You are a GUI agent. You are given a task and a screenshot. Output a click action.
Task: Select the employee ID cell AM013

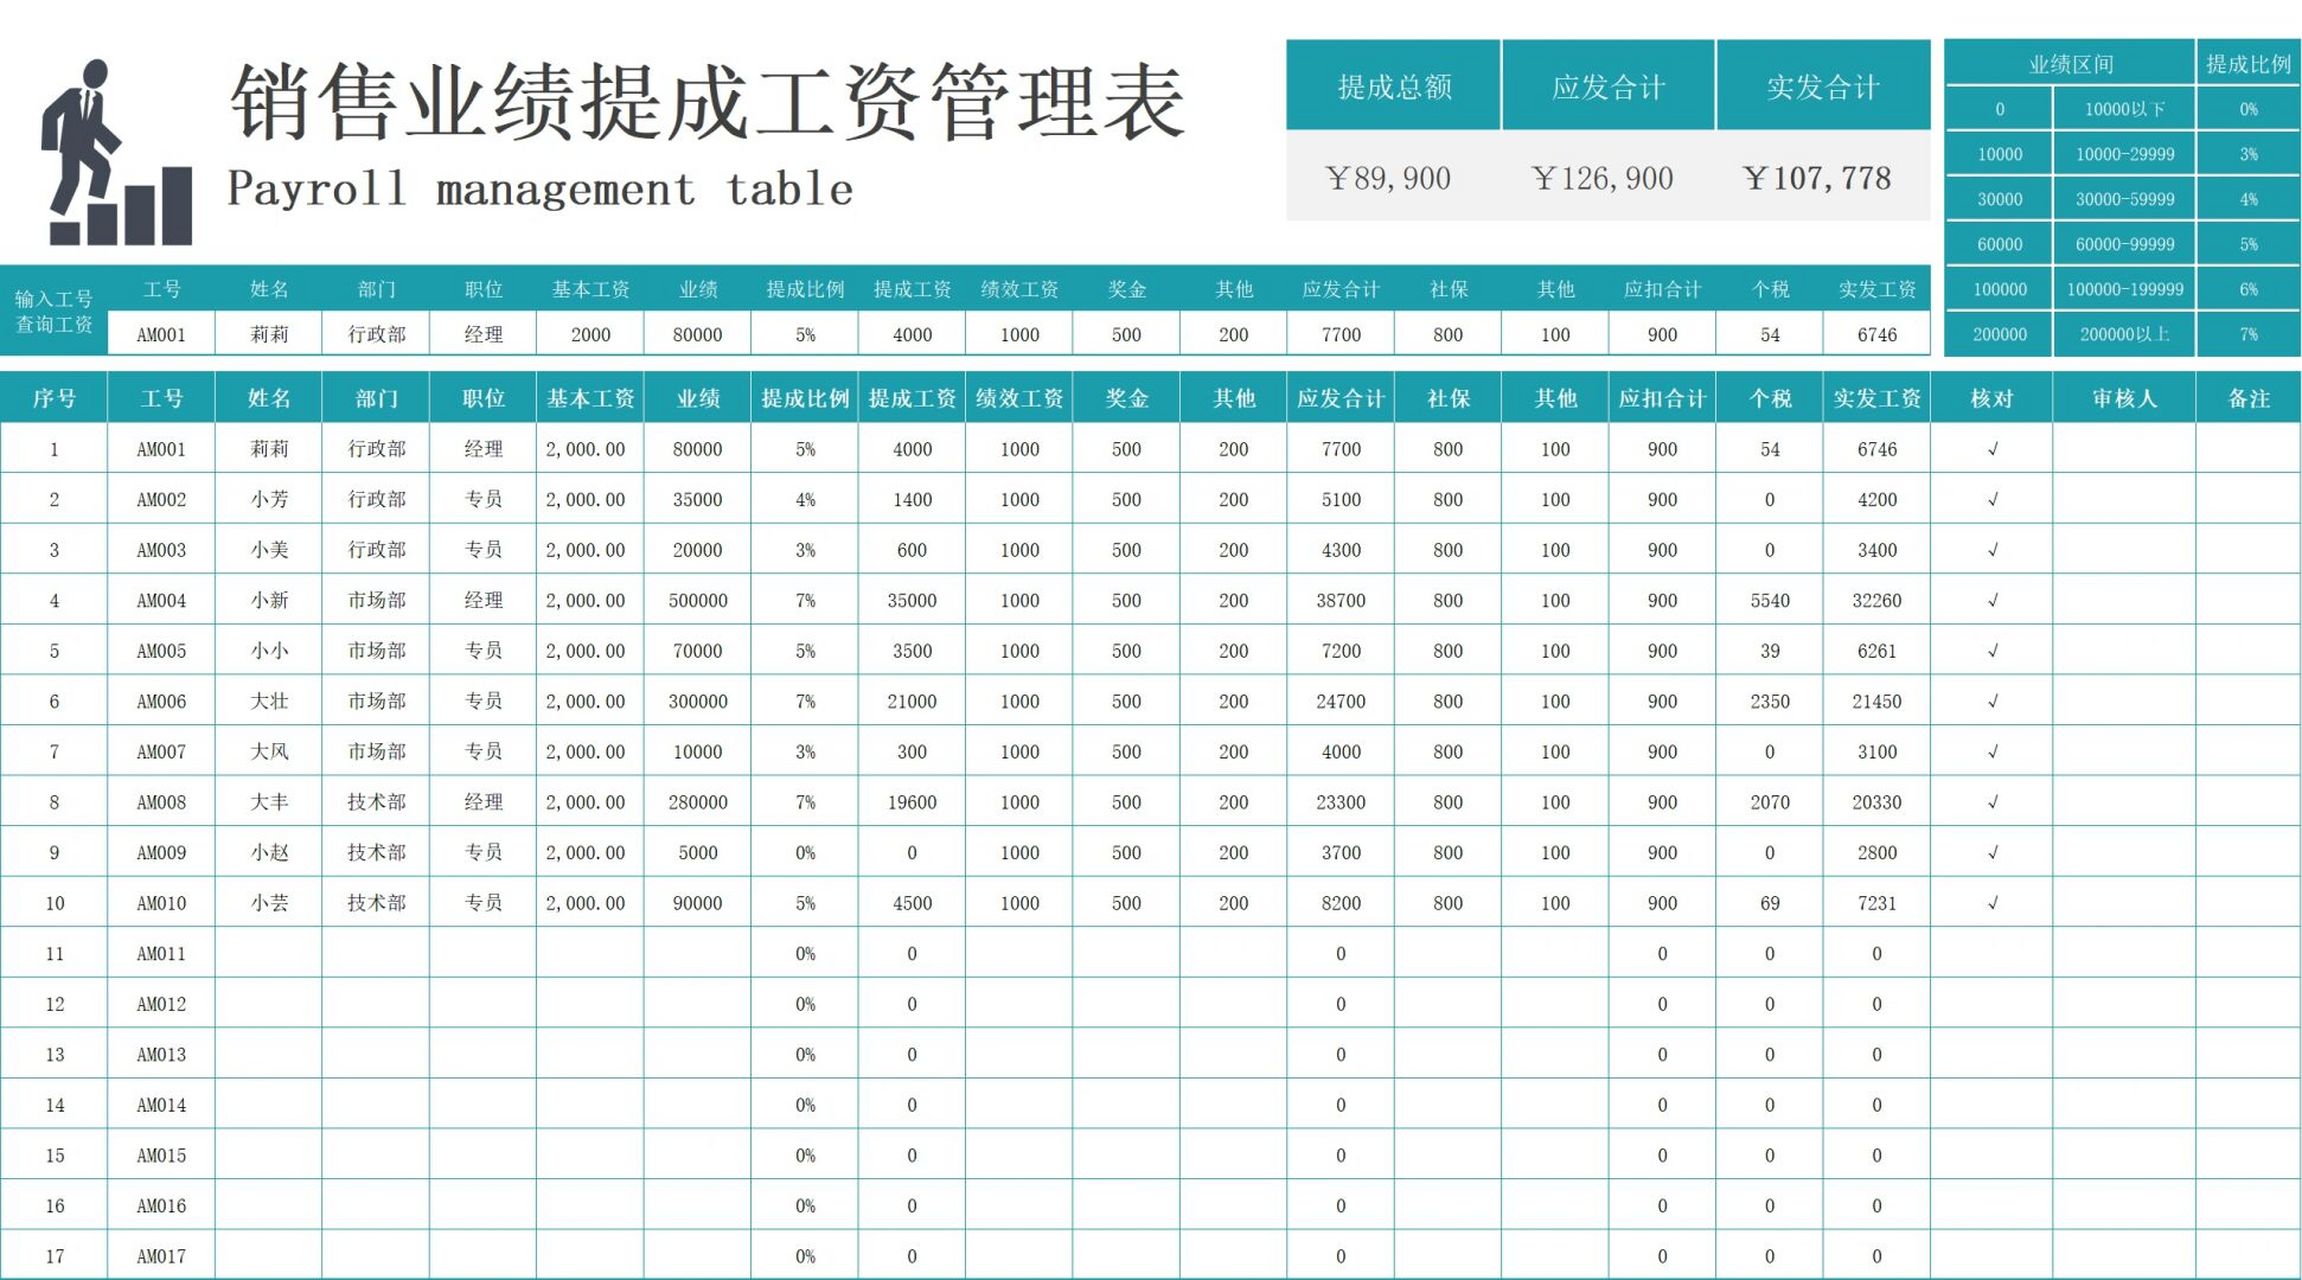[x=161, y=1054]
